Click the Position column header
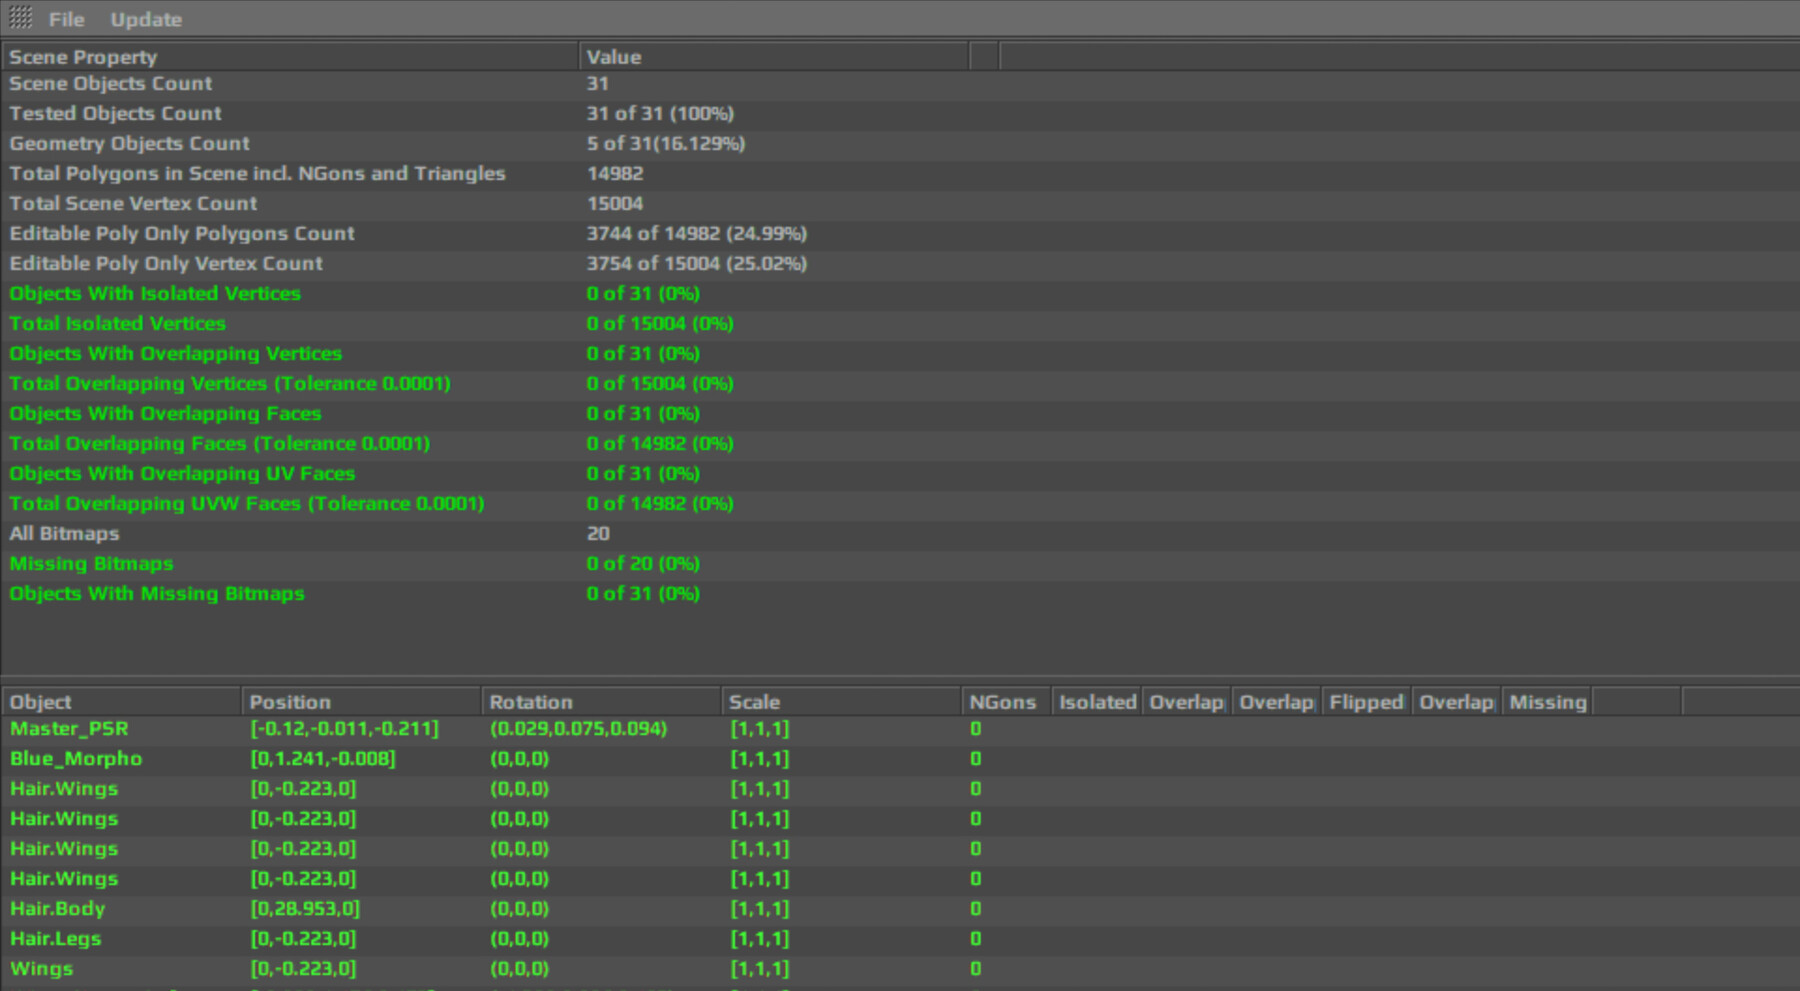The image size is (1800, 991). point(361,702)
